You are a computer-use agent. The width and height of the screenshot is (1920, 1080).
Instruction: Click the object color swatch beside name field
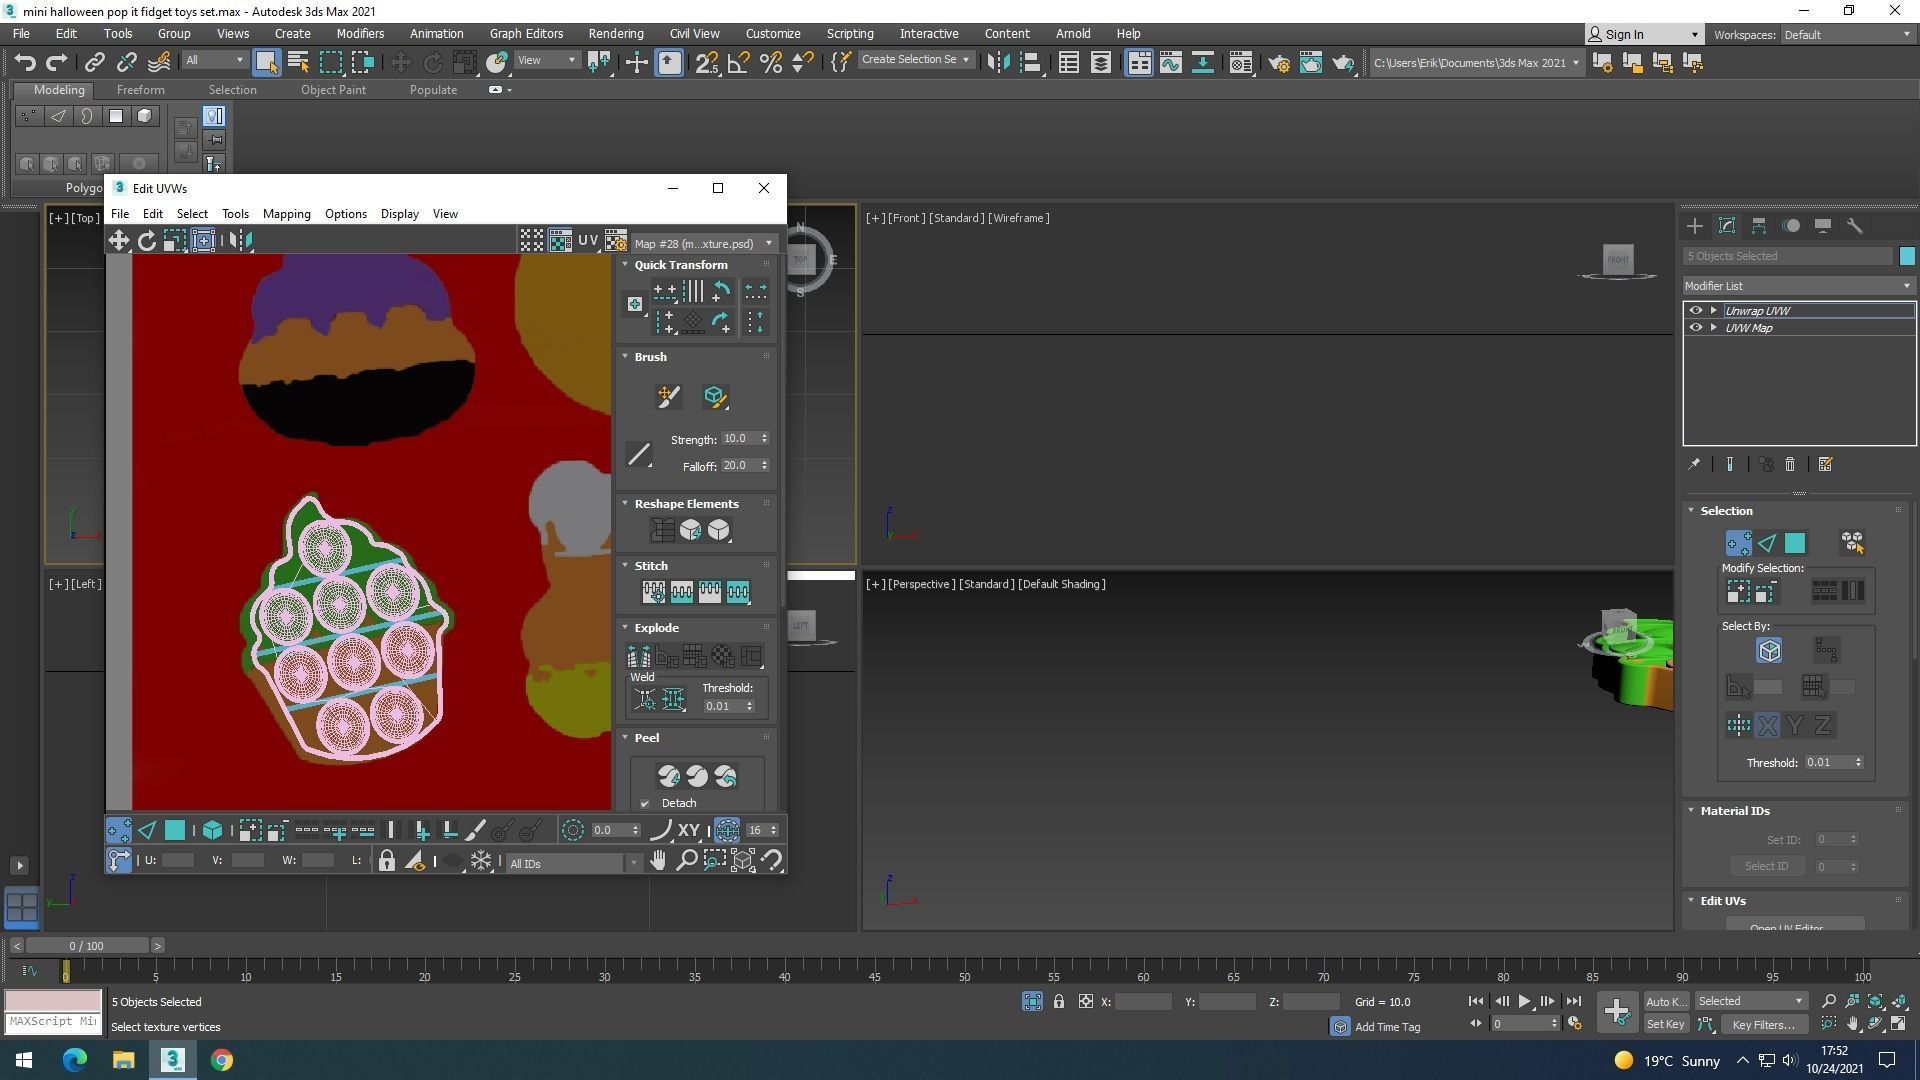click(x=1907, y=257)
